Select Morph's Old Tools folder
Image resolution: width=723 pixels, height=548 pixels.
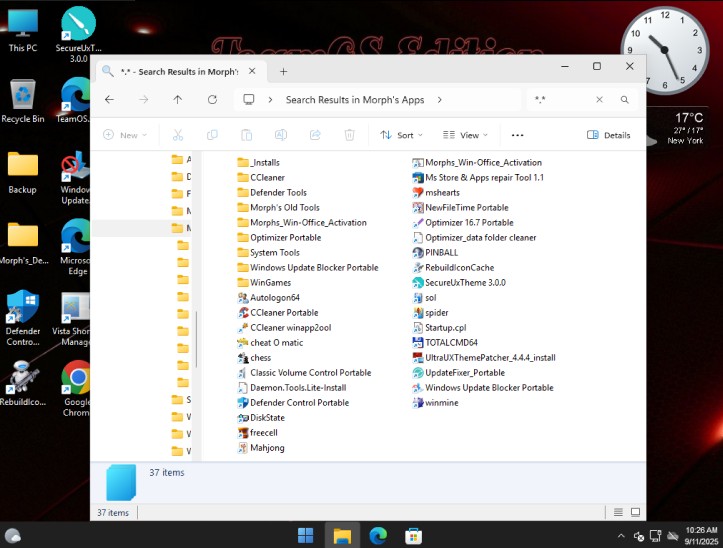(279, 208)
